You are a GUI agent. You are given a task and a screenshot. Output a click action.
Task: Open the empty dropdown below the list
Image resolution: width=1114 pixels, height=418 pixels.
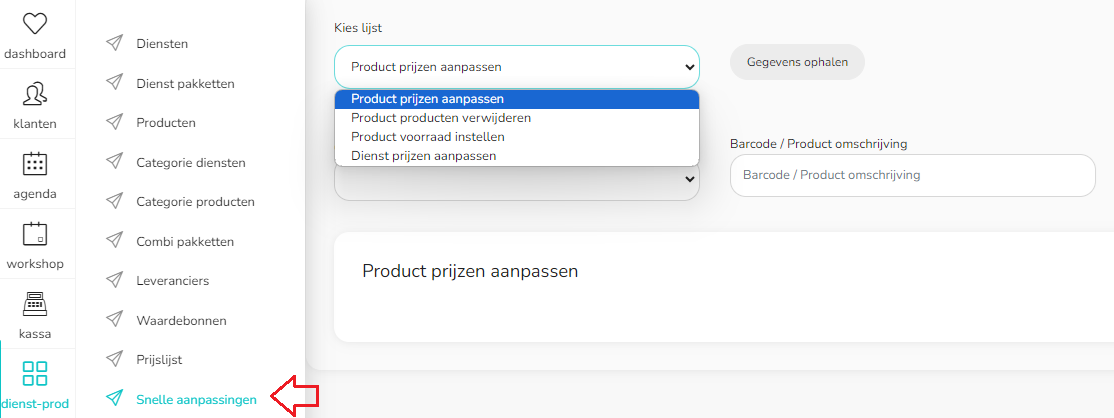(517, 183)
